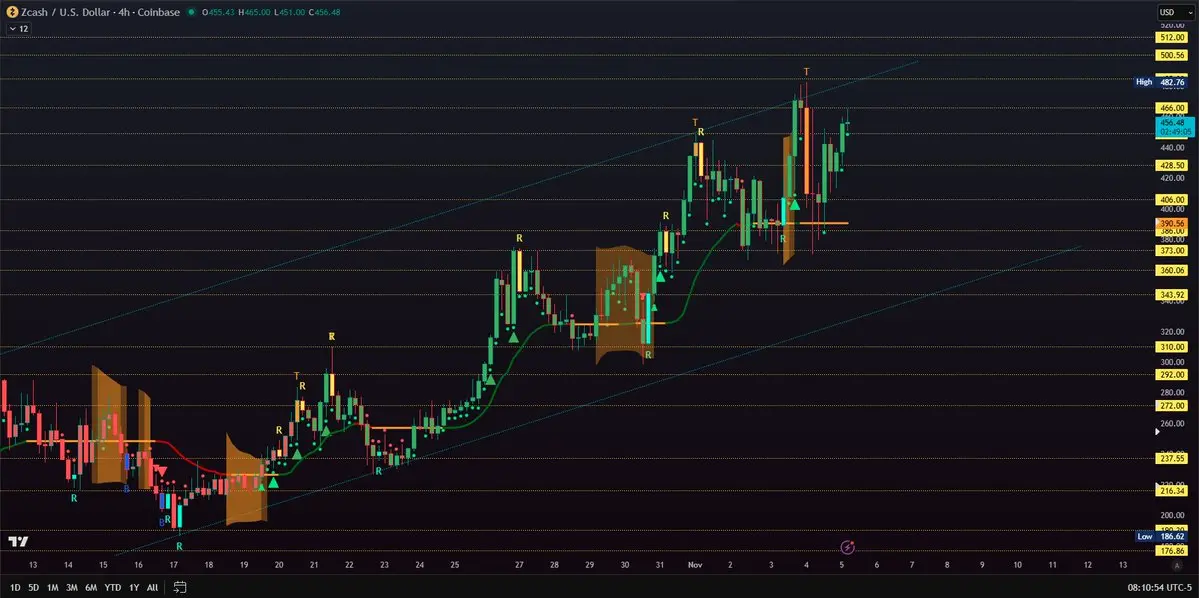
Task: Click the Zcash coin logo icon
Action: pos(12,11)
